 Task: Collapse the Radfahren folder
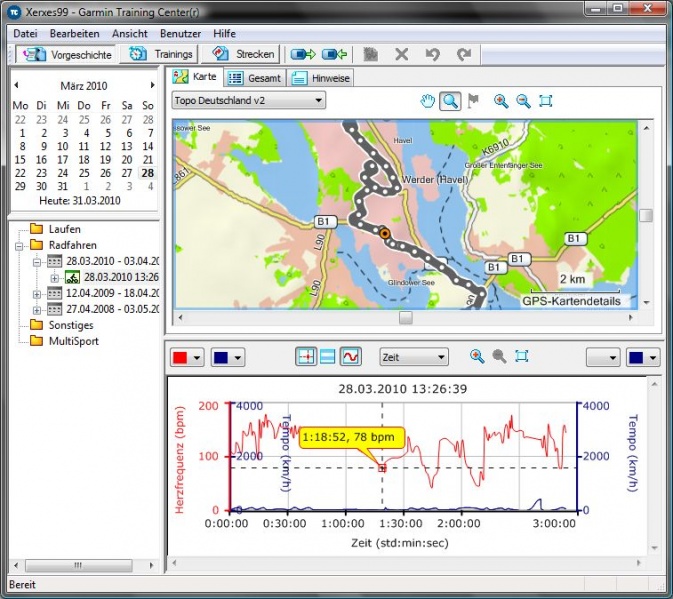(19, 246)
